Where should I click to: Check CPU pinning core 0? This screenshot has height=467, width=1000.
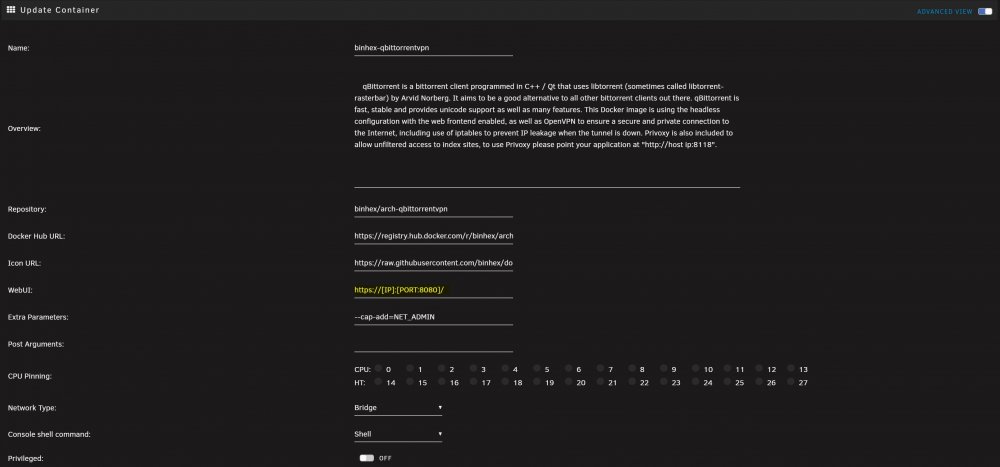pos(378,369)
